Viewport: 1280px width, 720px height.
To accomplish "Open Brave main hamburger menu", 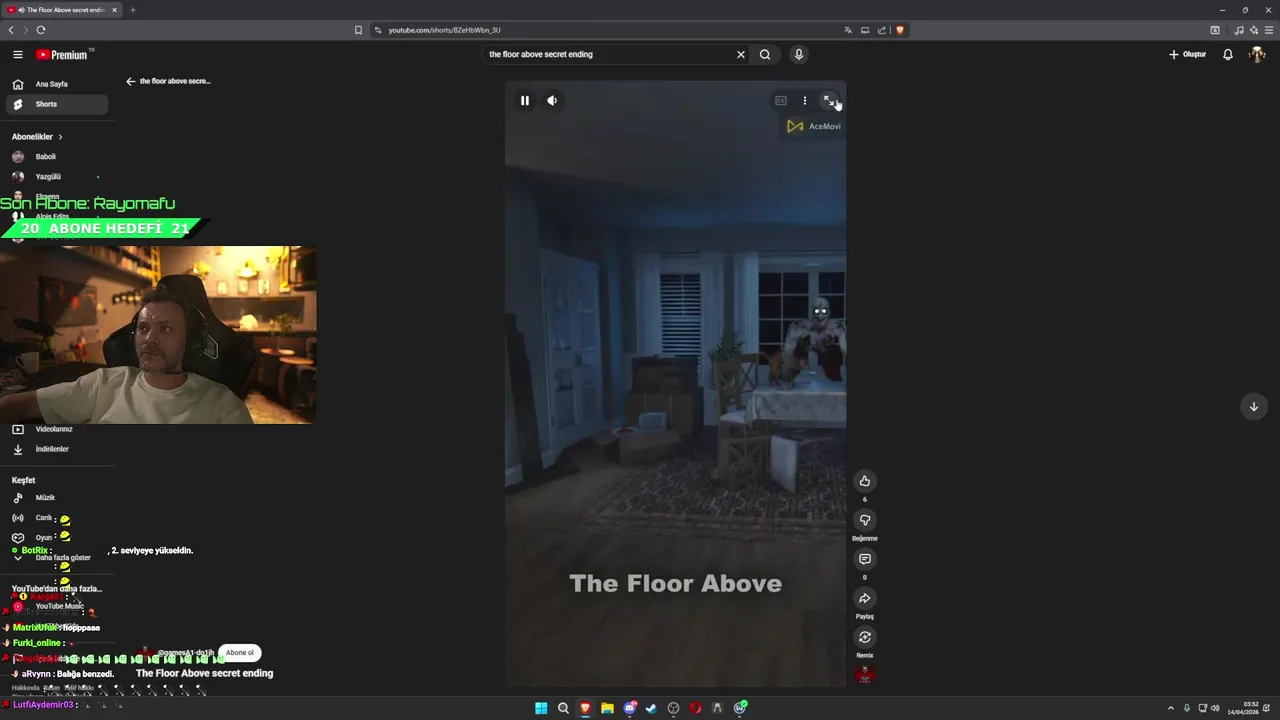I will coord(1269,30).
